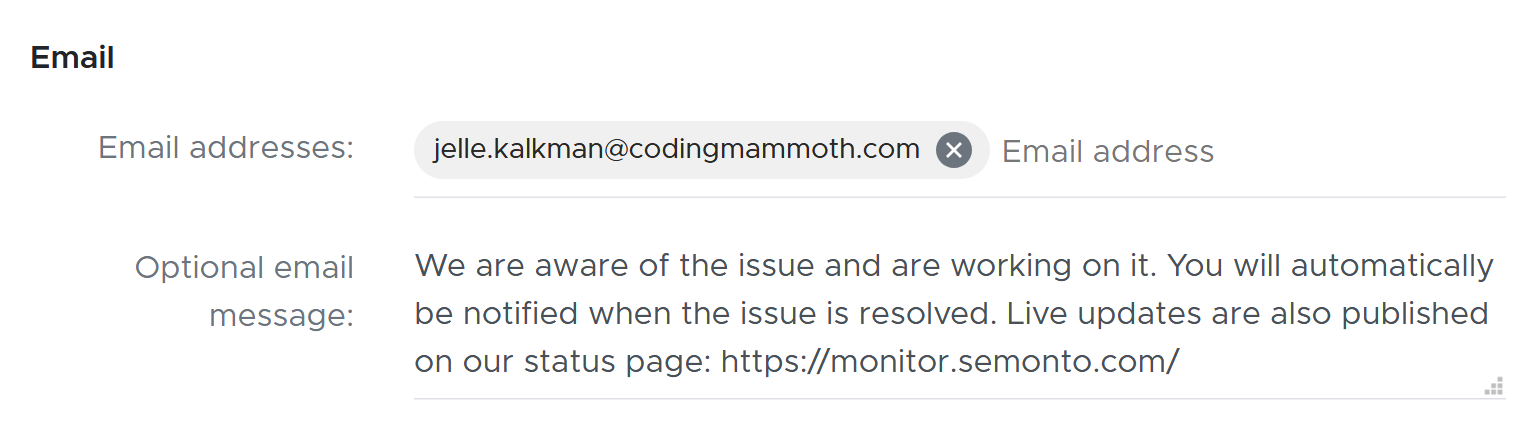Viewport: 1536px width, 435px height.
Task: Click the word "resolved" in the message
Action: (926, 314)
